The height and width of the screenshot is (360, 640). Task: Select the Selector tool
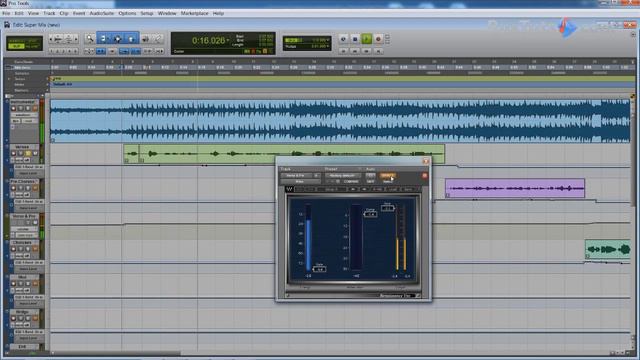point(118,39)
